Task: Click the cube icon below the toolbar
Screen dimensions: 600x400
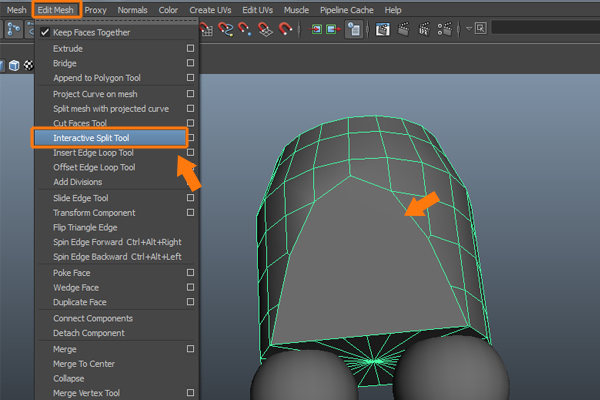Action: 15,66
